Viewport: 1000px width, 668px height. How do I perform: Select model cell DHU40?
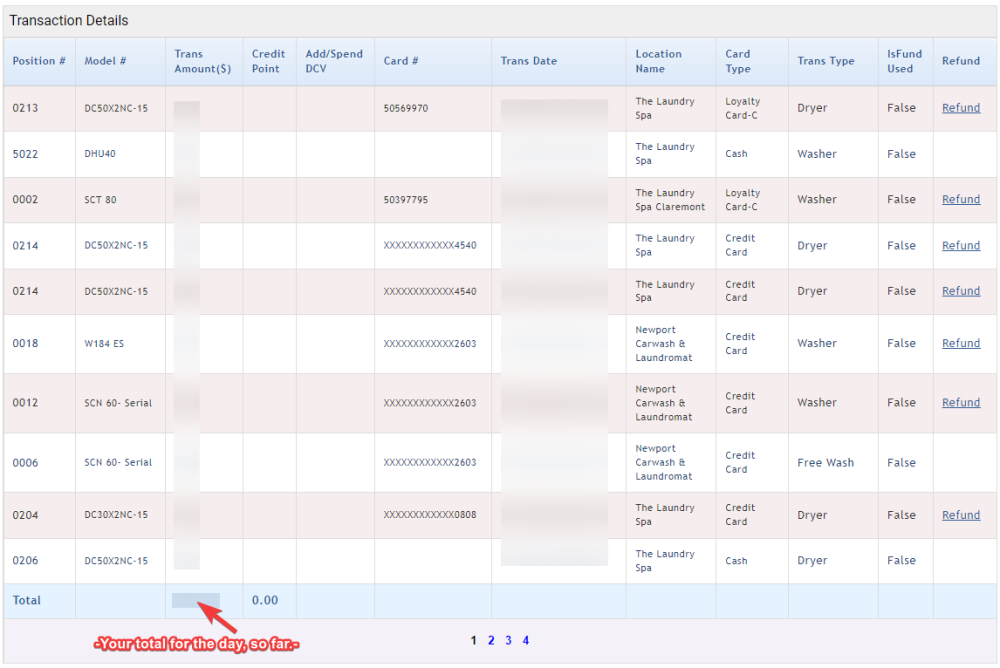pyautogui.click(x=100, y=154)
